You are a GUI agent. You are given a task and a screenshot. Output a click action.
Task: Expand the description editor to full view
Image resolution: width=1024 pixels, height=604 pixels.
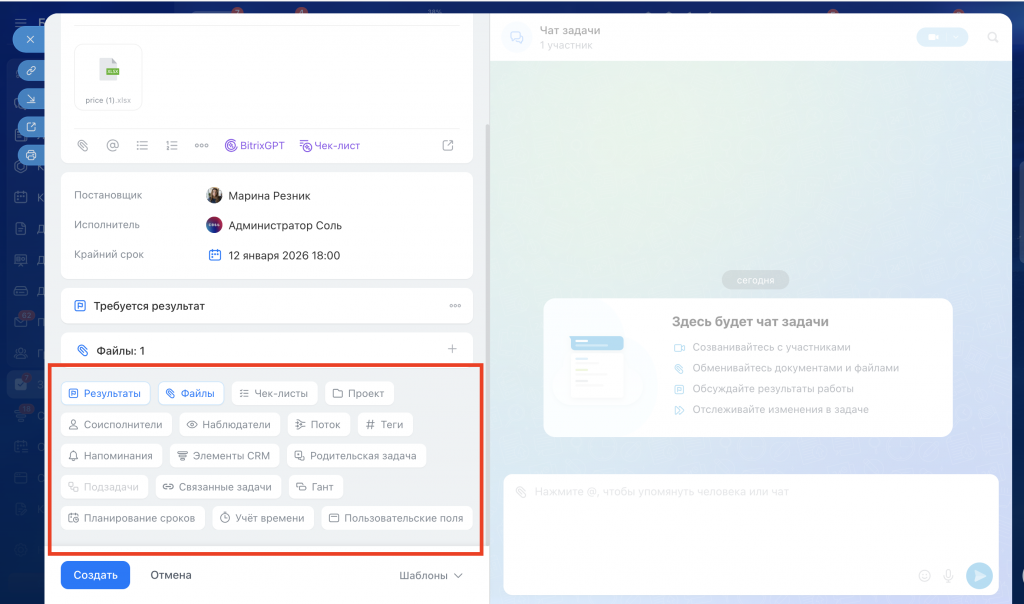coord(448,145)
